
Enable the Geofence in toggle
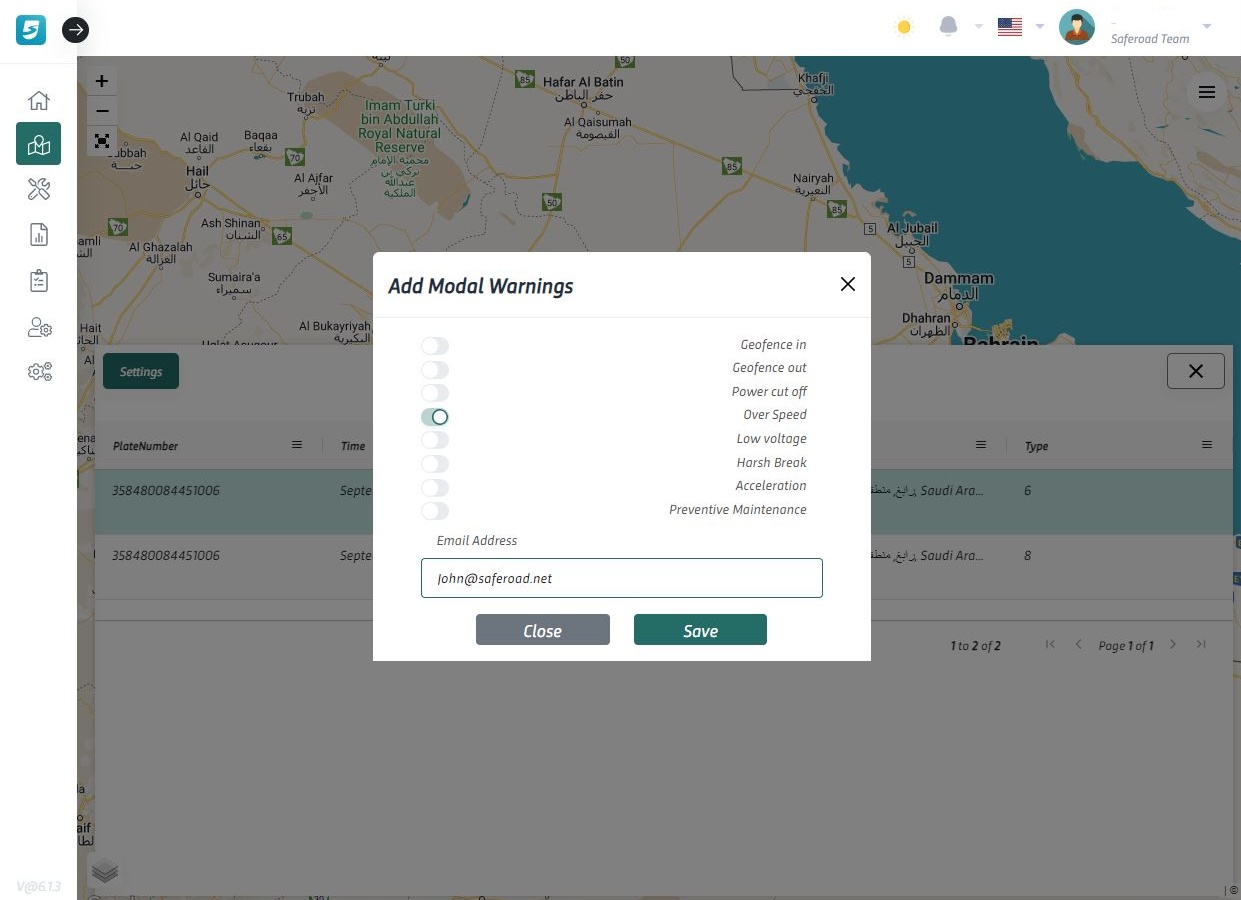pyautogui.click(x=435, y=346)
